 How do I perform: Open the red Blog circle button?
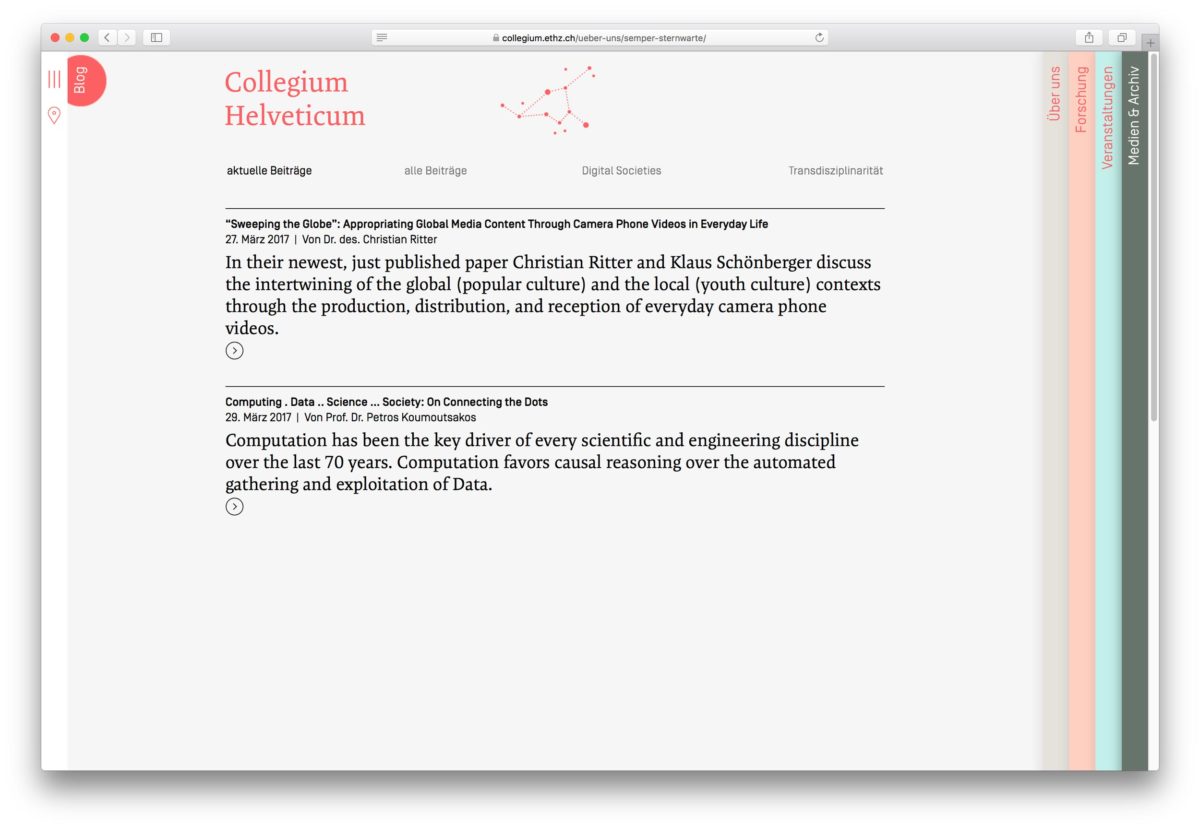(x=84, y=80)
